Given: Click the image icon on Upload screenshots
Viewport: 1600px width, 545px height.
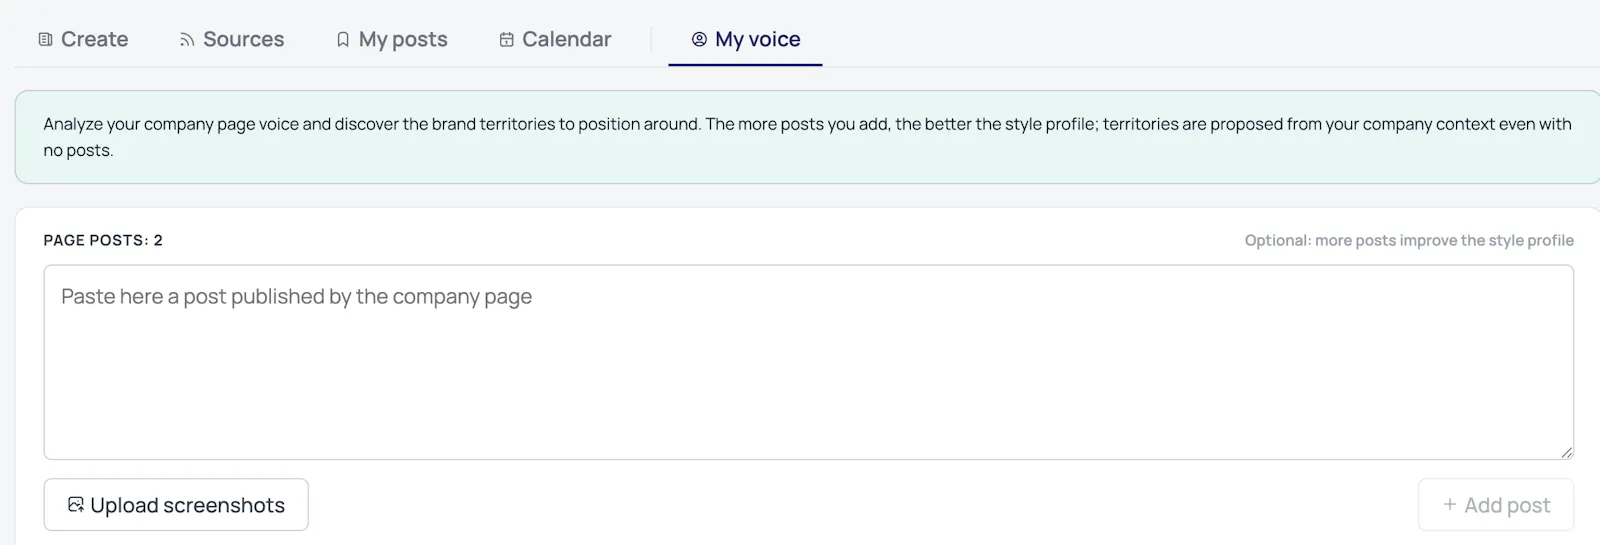Looking at the screenshot, I should [76, 505].
